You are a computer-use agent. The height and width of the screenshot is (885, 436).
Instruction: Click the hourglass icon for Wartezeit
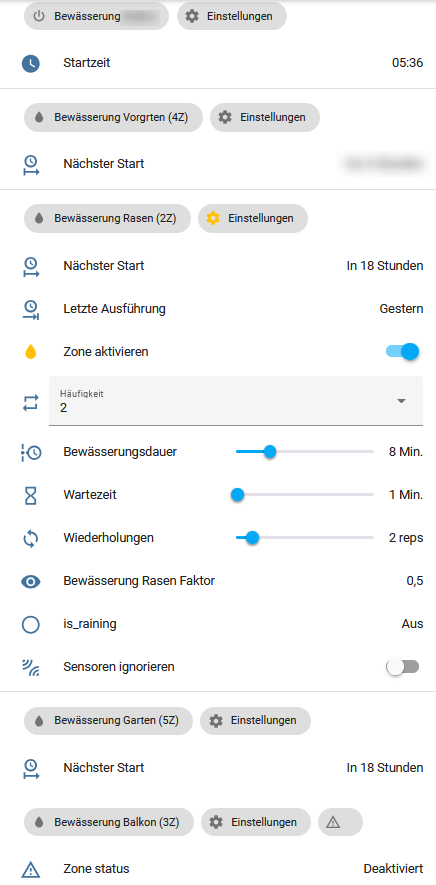[x=30, y=495]
